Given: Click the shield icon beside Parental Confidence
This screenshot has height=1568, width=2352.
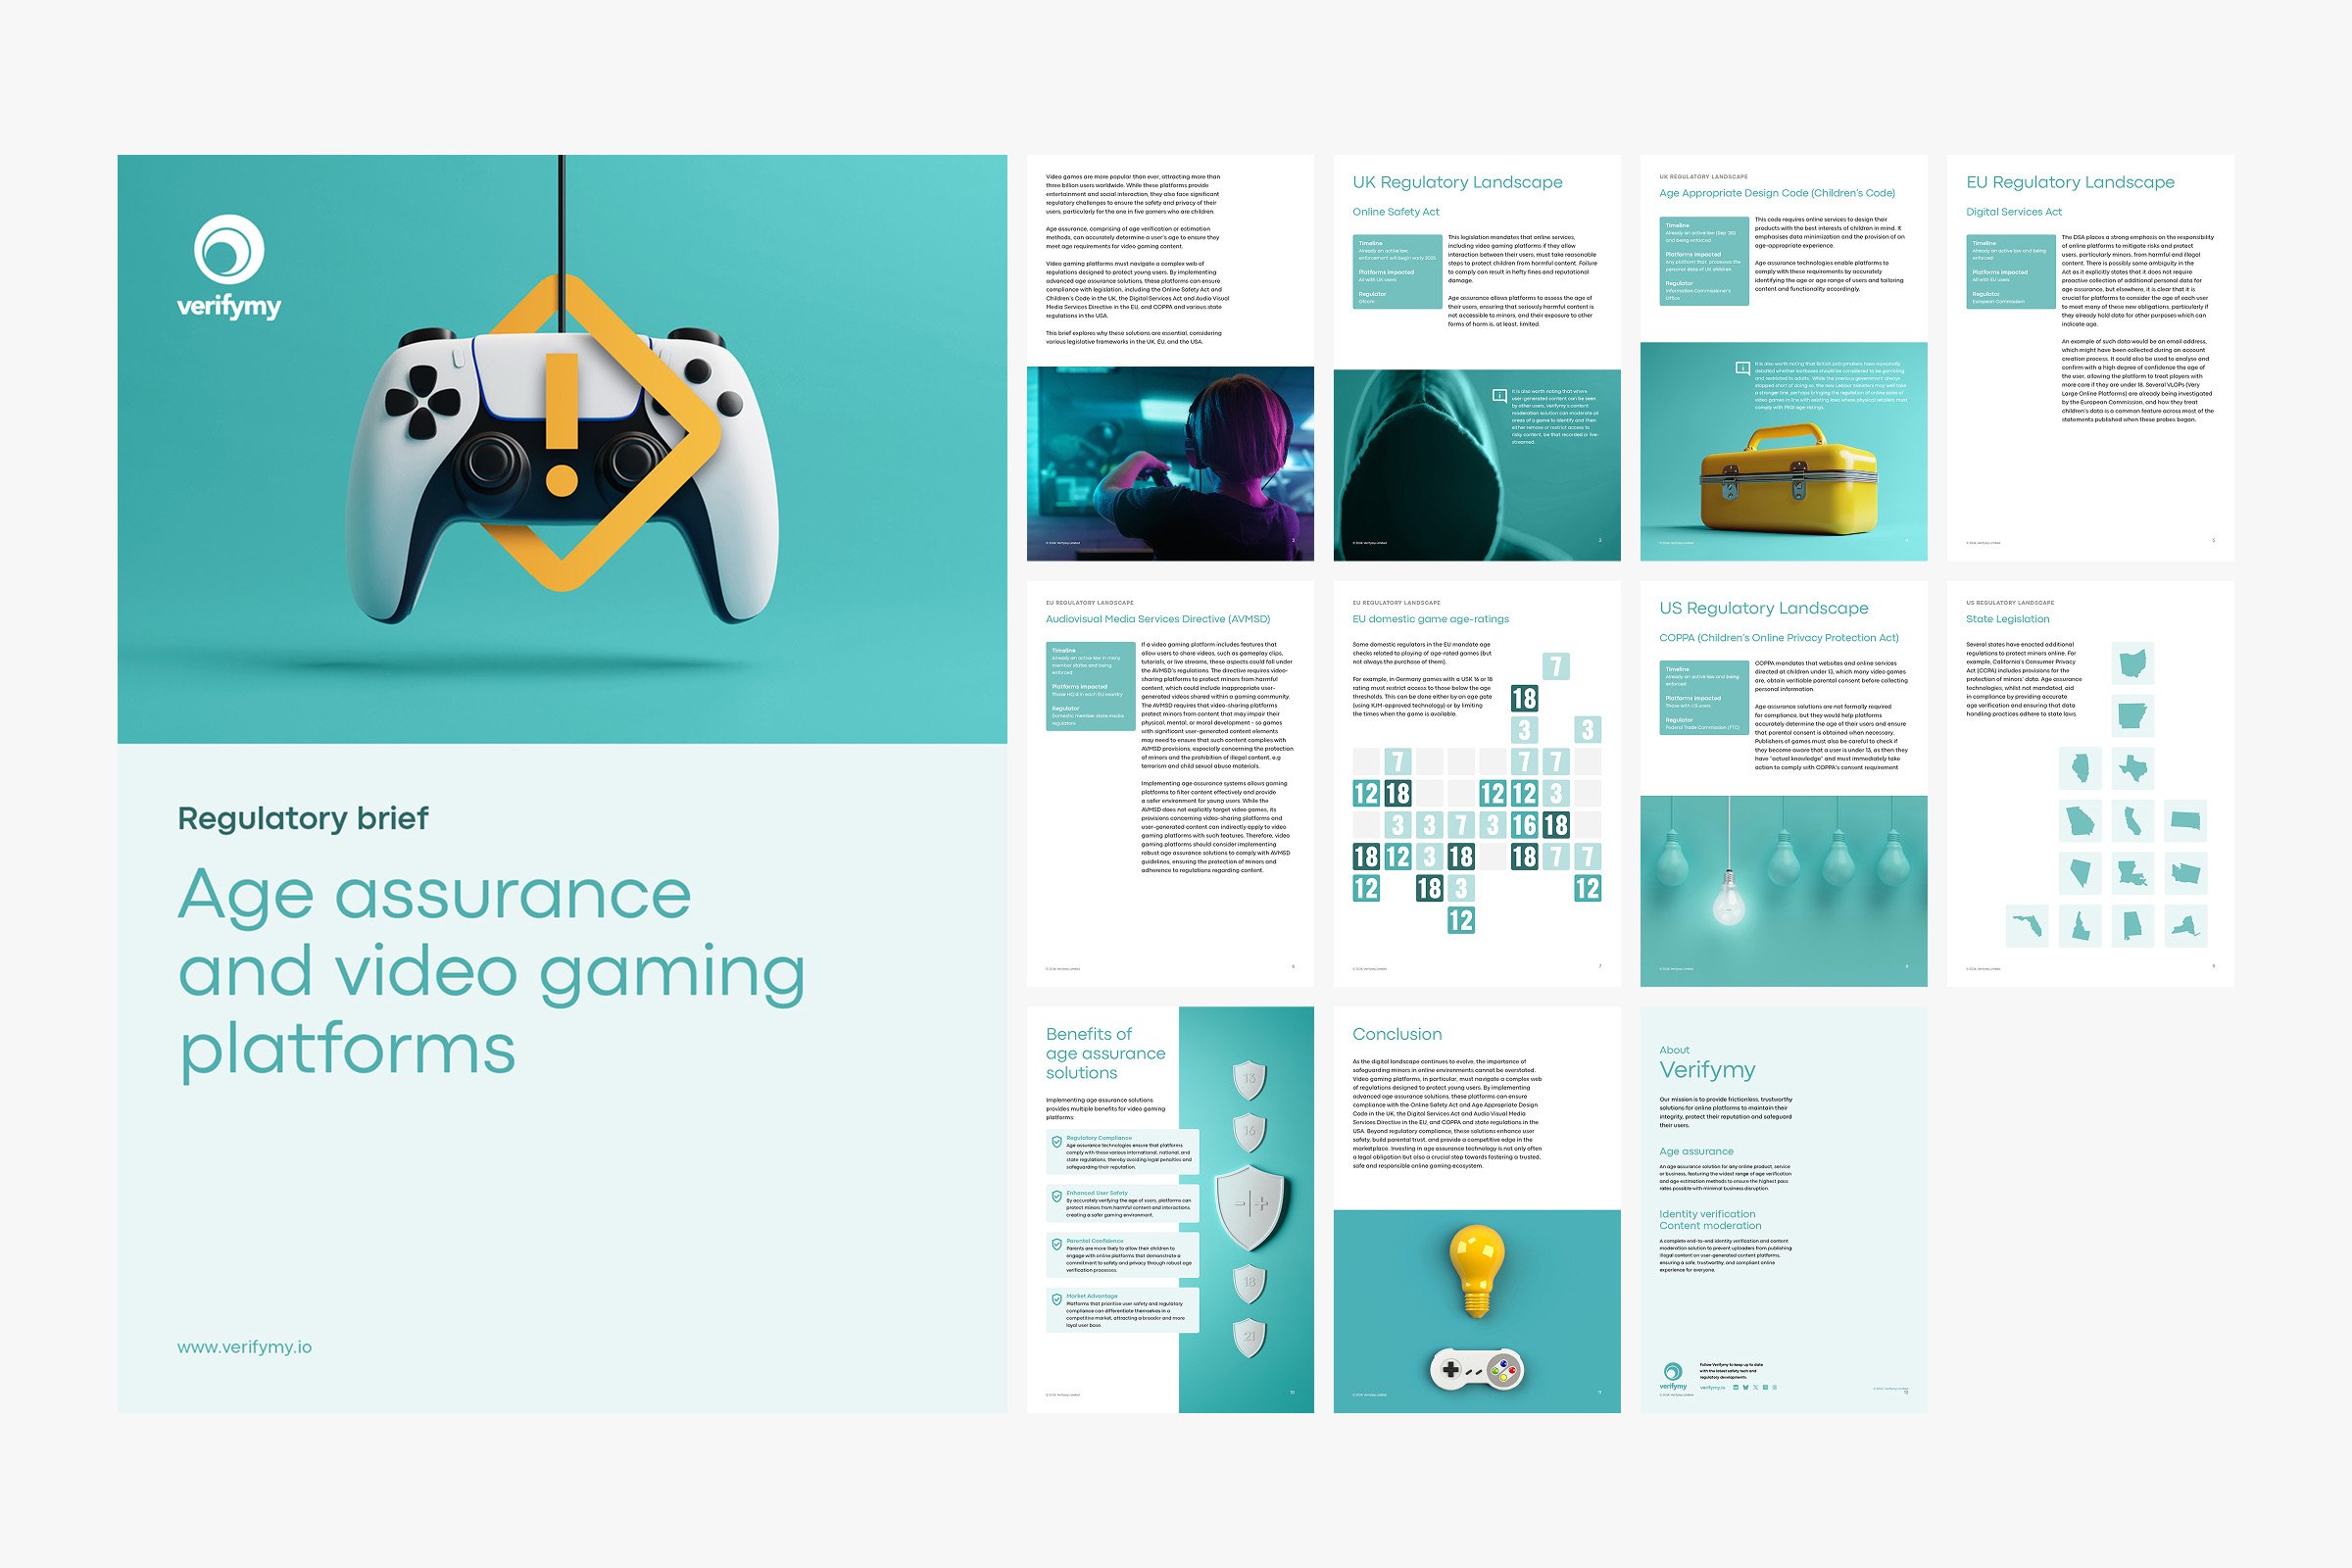Looking at the screenshot, I should click(x=1056, y=1245).
